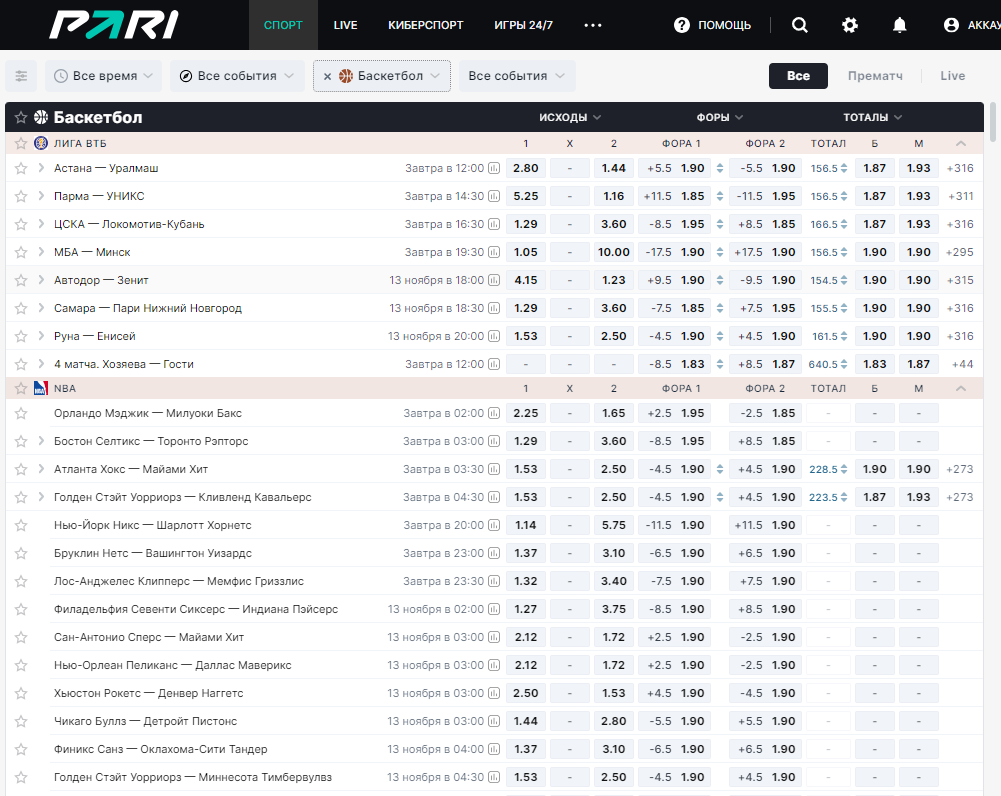The width and height of the screenshot is (1001, 796).
Task: Star the Нью-Йорк Никс — Шарлотт Хорнетс match
Action: pyautogui.click(x=21, y=525)
